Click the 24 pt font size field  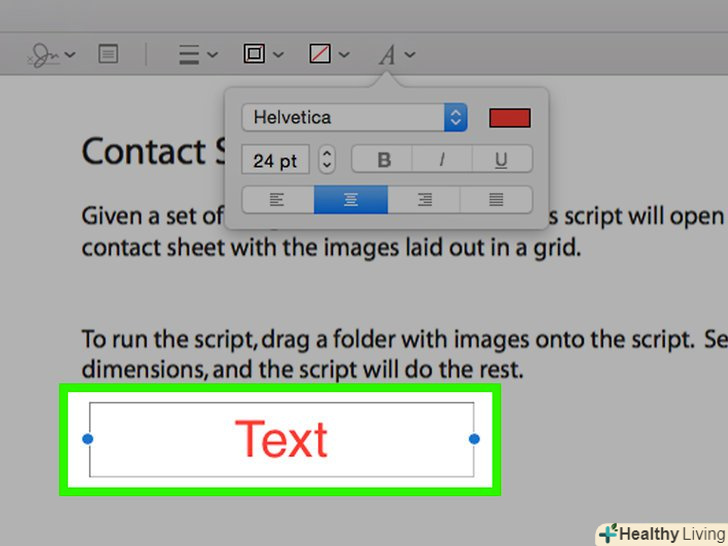[275, 159]
